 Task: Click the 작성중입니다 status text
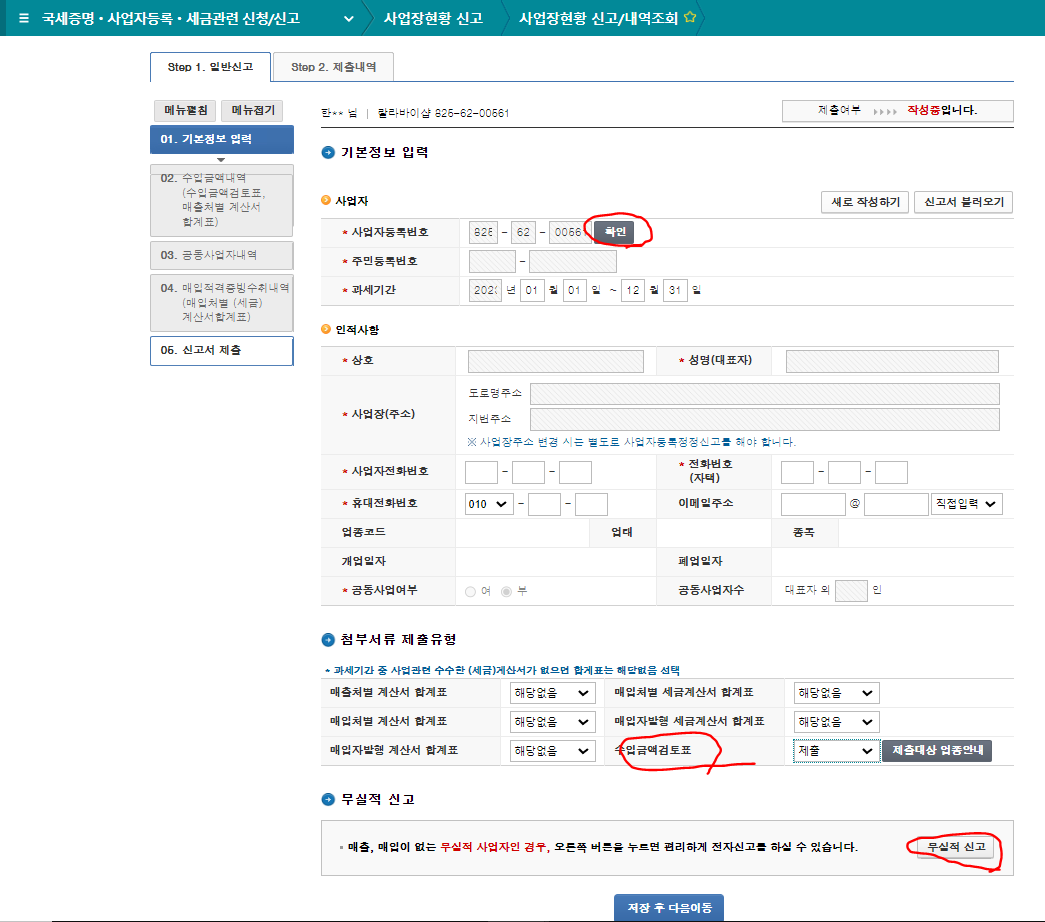coord(942,111)
